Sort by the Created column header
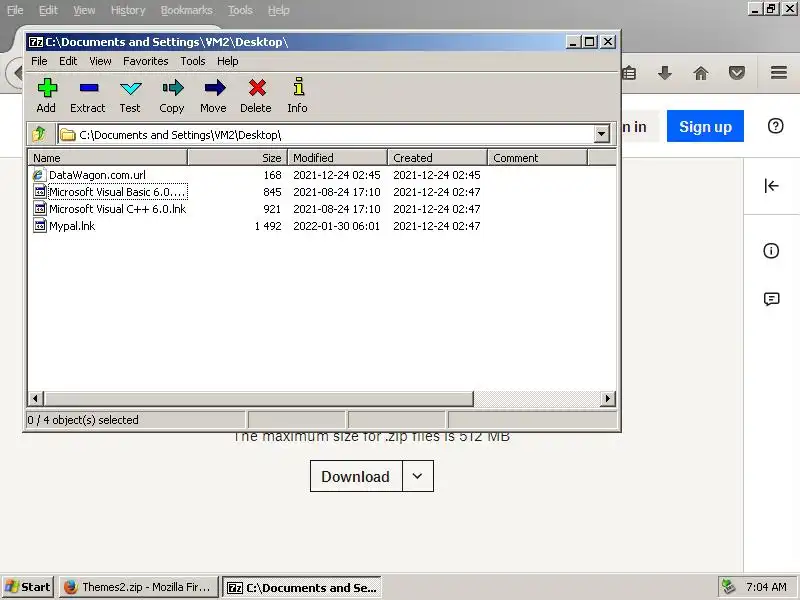Screen dimensions: 800x600 tap(438, 158)
